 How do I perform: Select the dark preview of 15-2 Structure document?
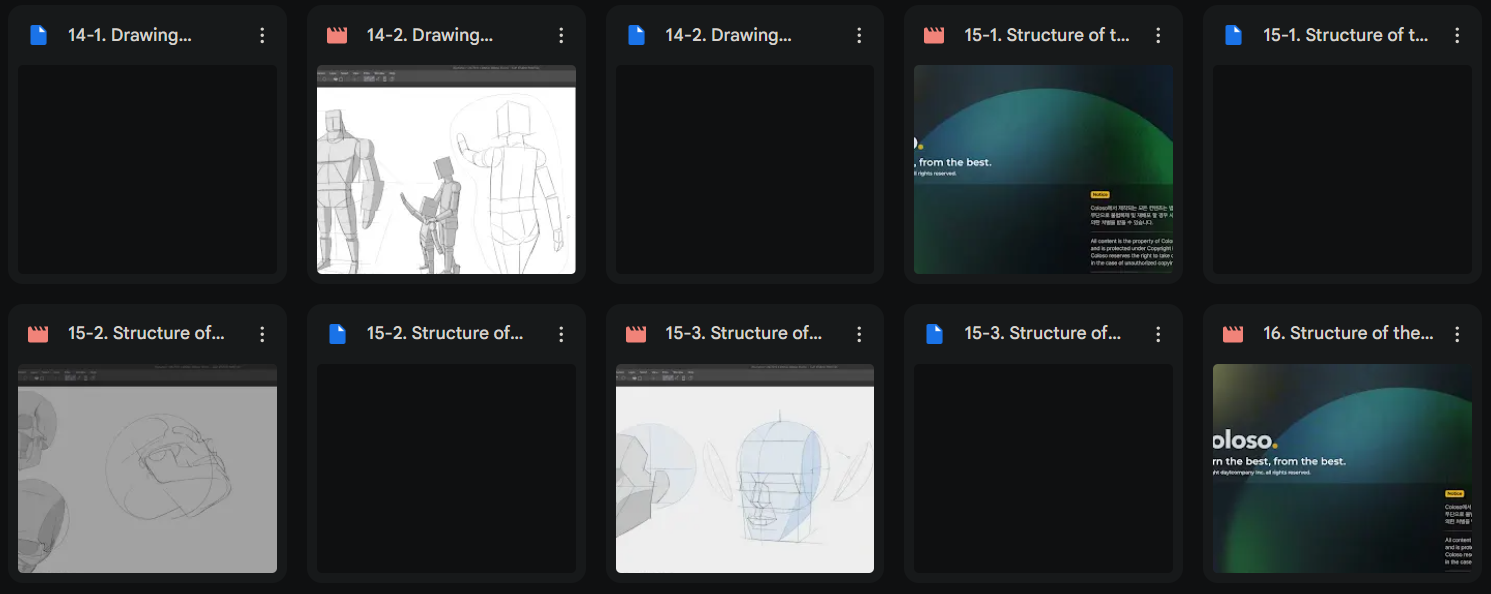[446, 469]
